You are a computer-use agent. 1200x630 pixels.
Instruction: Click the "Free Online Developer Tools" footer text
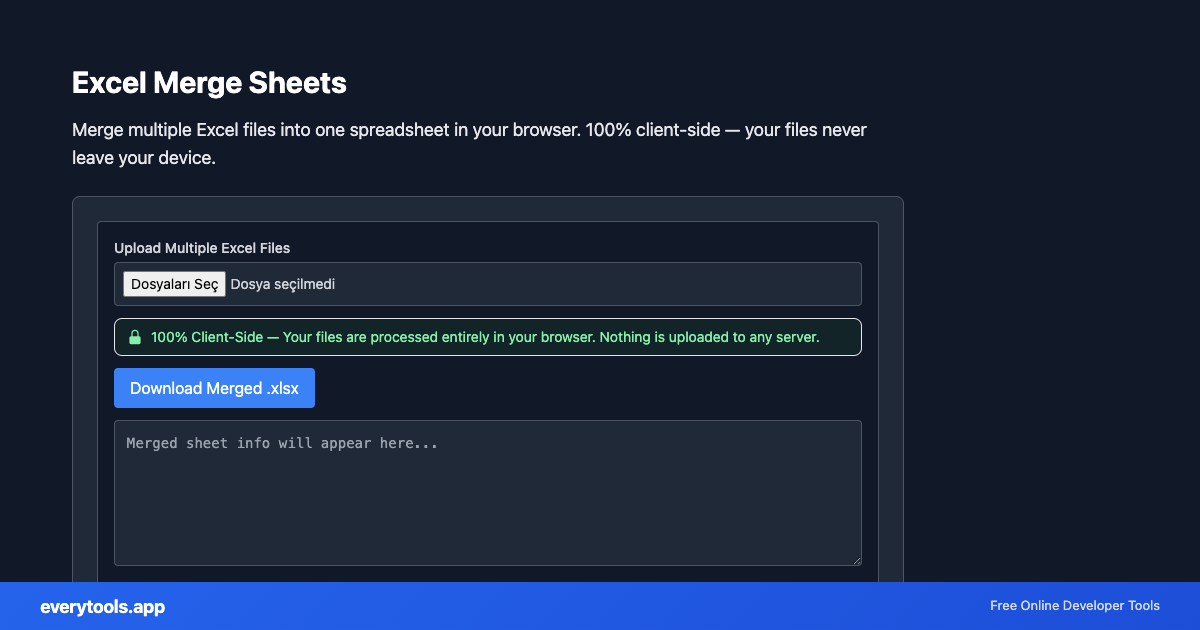1074,606
